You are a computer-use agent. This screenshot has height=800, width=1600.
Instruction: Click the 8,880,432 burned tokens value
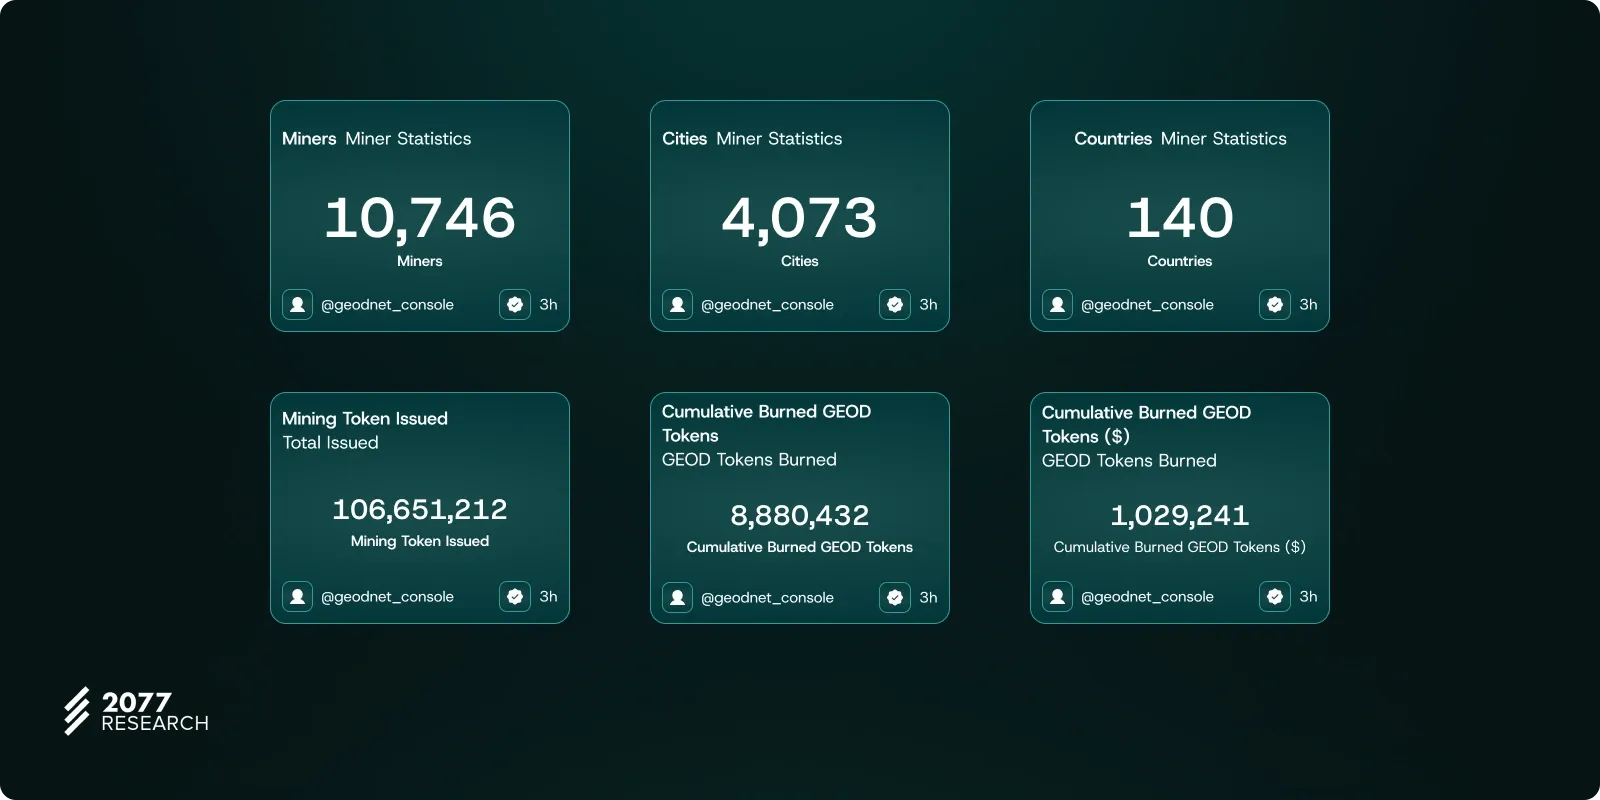coord(800,516)
